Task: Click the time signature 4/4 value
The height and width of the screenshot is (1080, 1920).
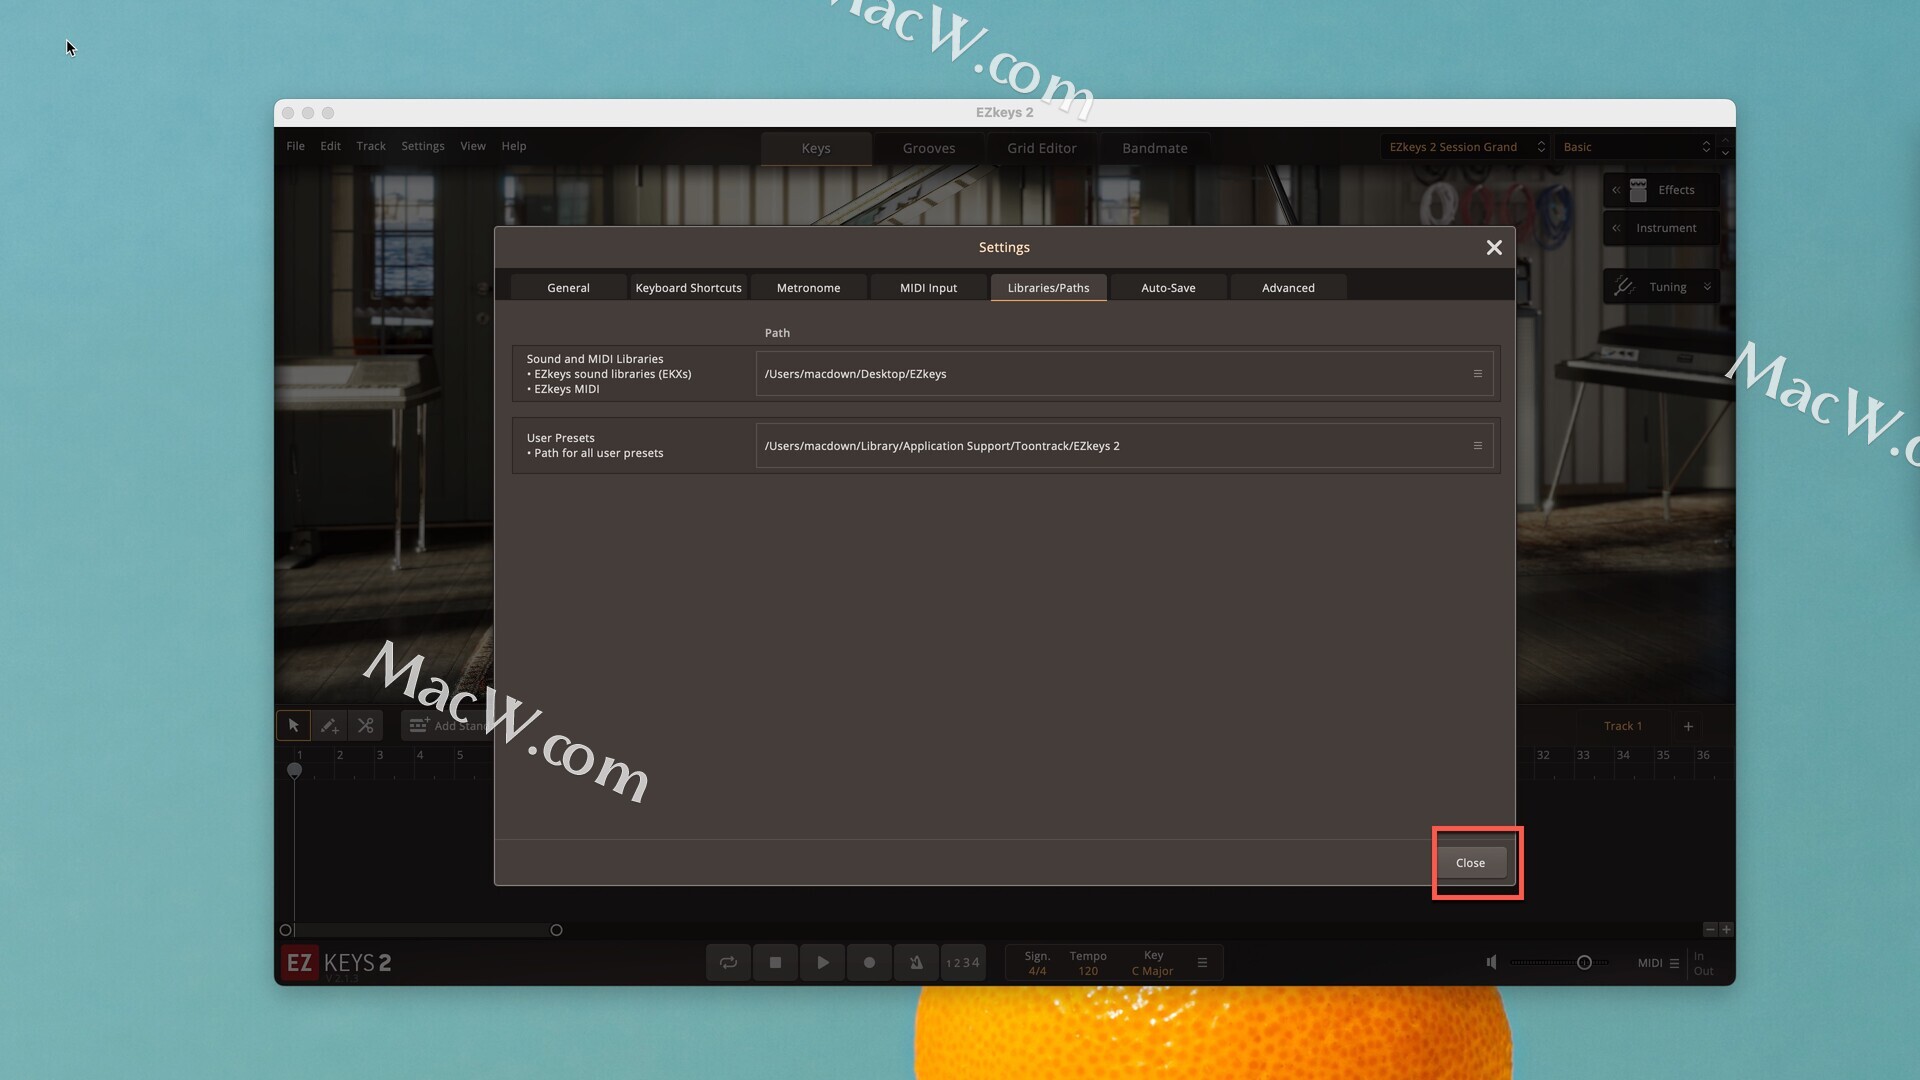Action: (1037, 971)
